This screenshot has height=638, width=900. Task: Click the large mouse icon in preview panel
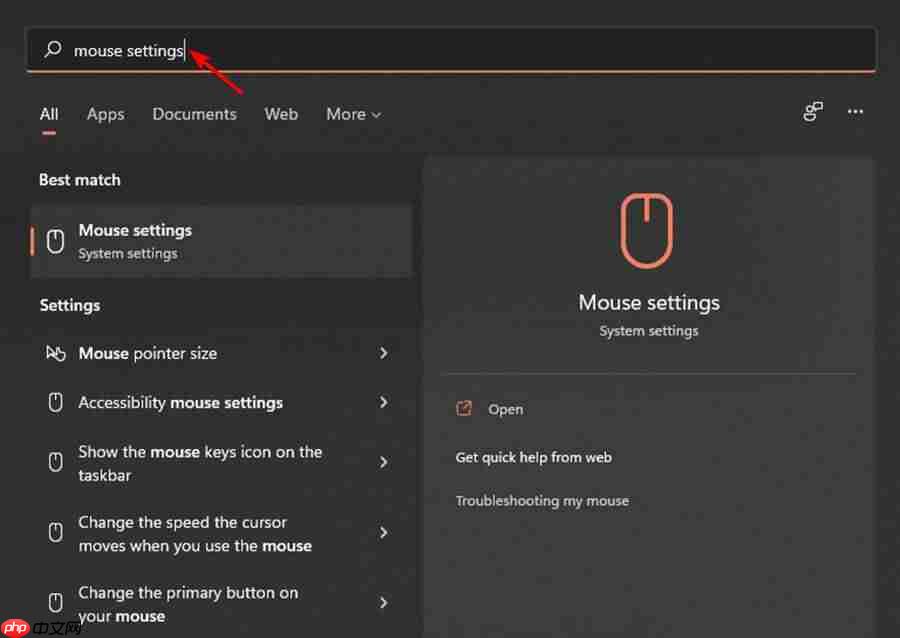(x=647, y=230)
